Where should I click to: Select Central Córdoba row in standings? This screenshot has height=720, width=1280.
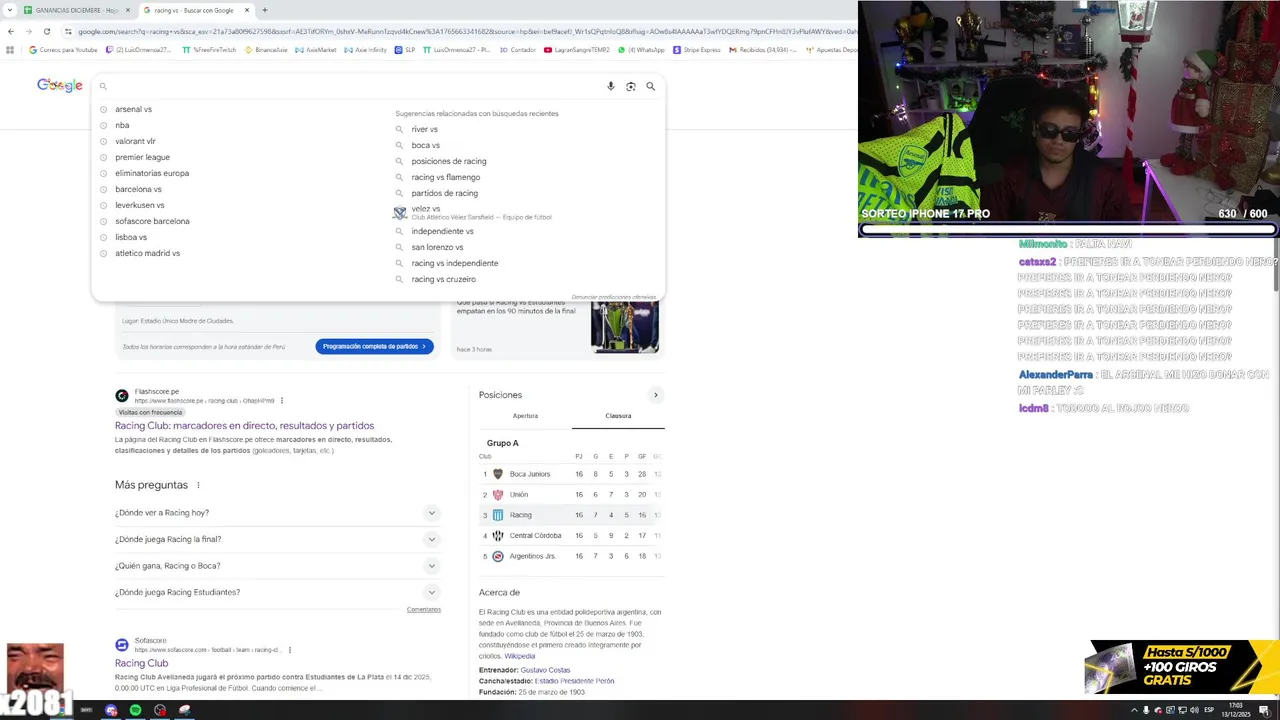click(x=571, y=535)
